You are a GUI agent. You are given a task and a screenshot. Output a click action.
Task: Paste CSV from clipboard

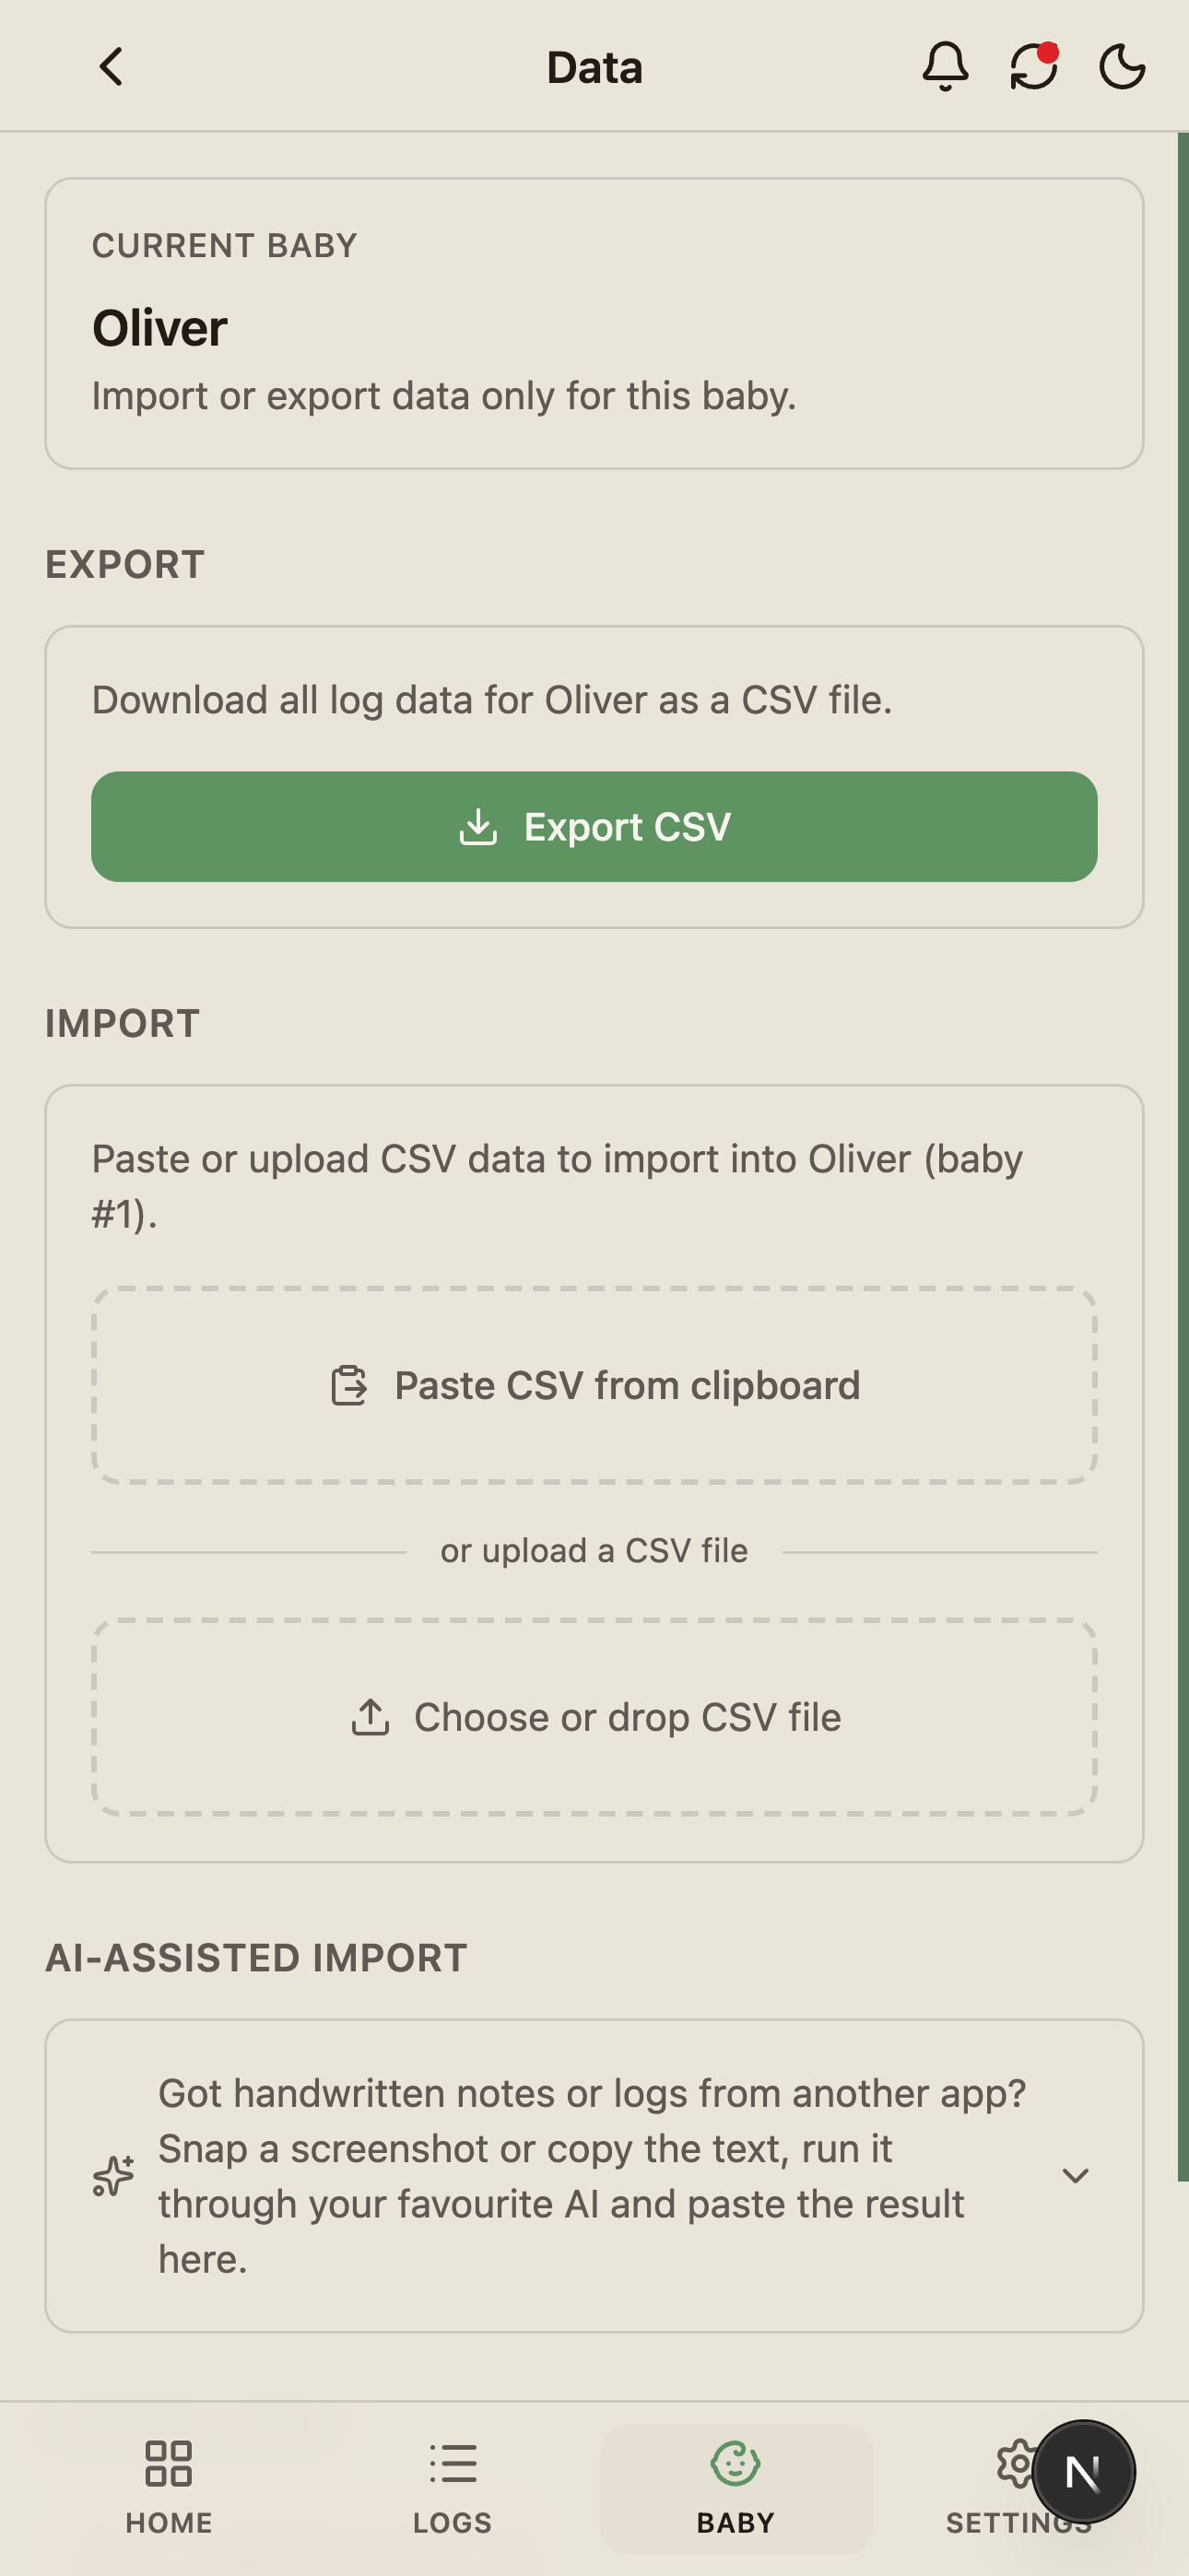click(x=594, y=1385)
